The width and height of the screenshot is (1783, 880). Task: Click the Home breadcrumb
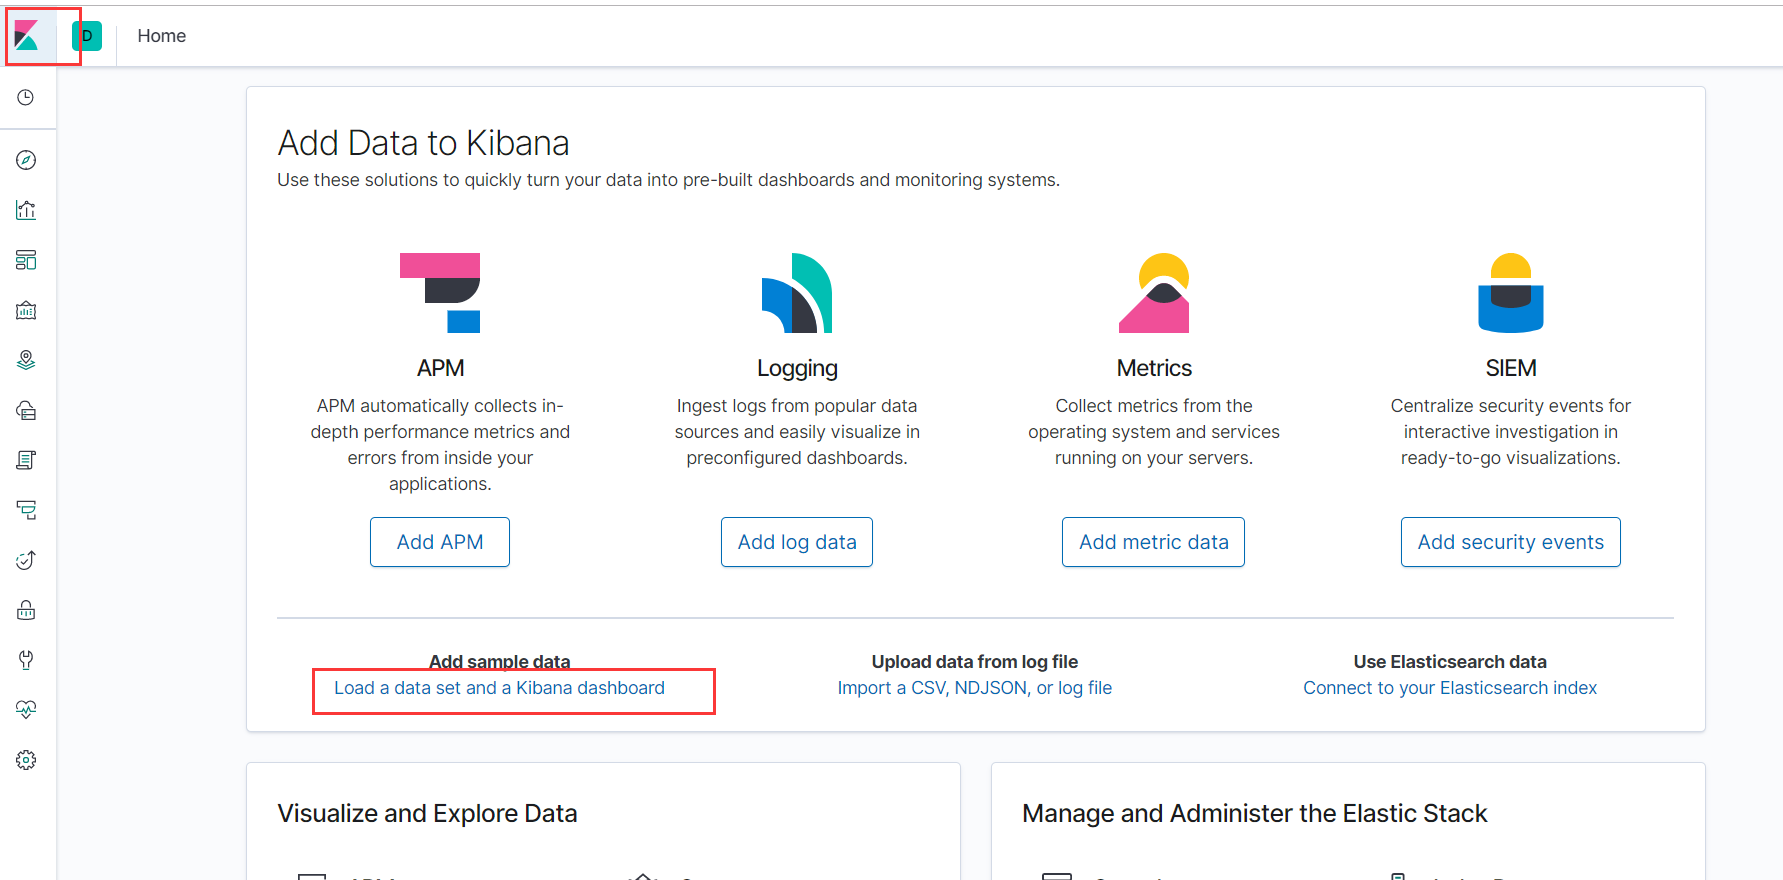[x=162, y=36]
